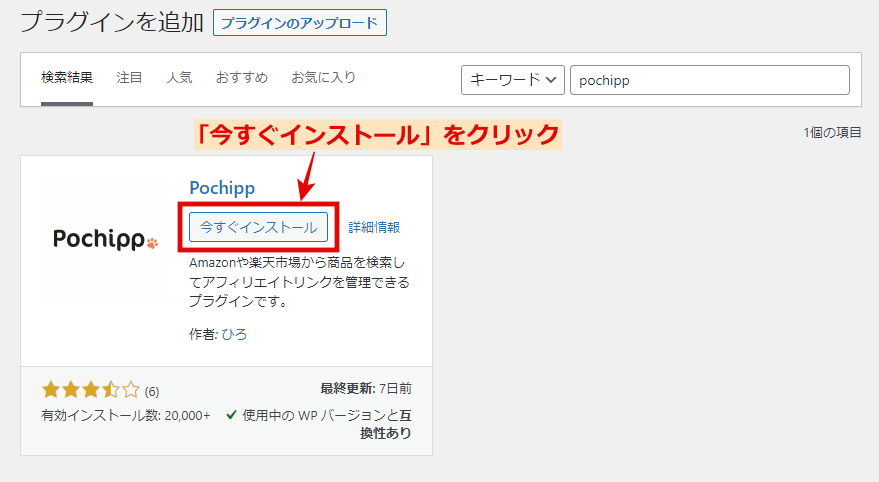The height and width of the screenshot is (482, 879).
Task: Switch to the 検索結果 tab
Action: (x=67, y=77)
